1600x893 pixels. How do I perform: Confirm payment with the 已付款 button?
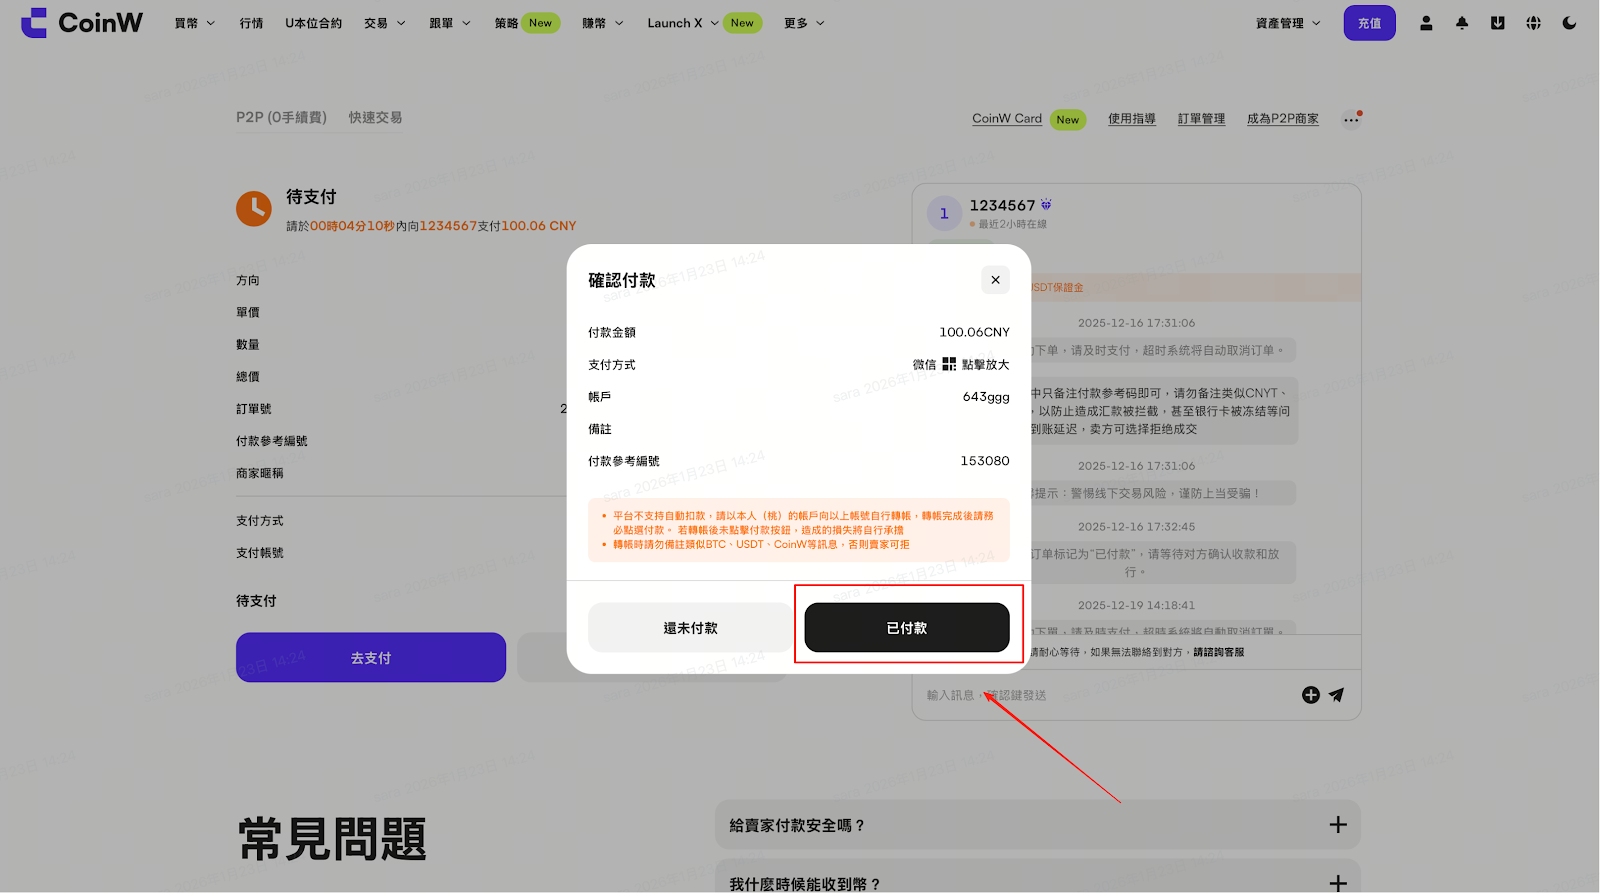tap(906, 628)
